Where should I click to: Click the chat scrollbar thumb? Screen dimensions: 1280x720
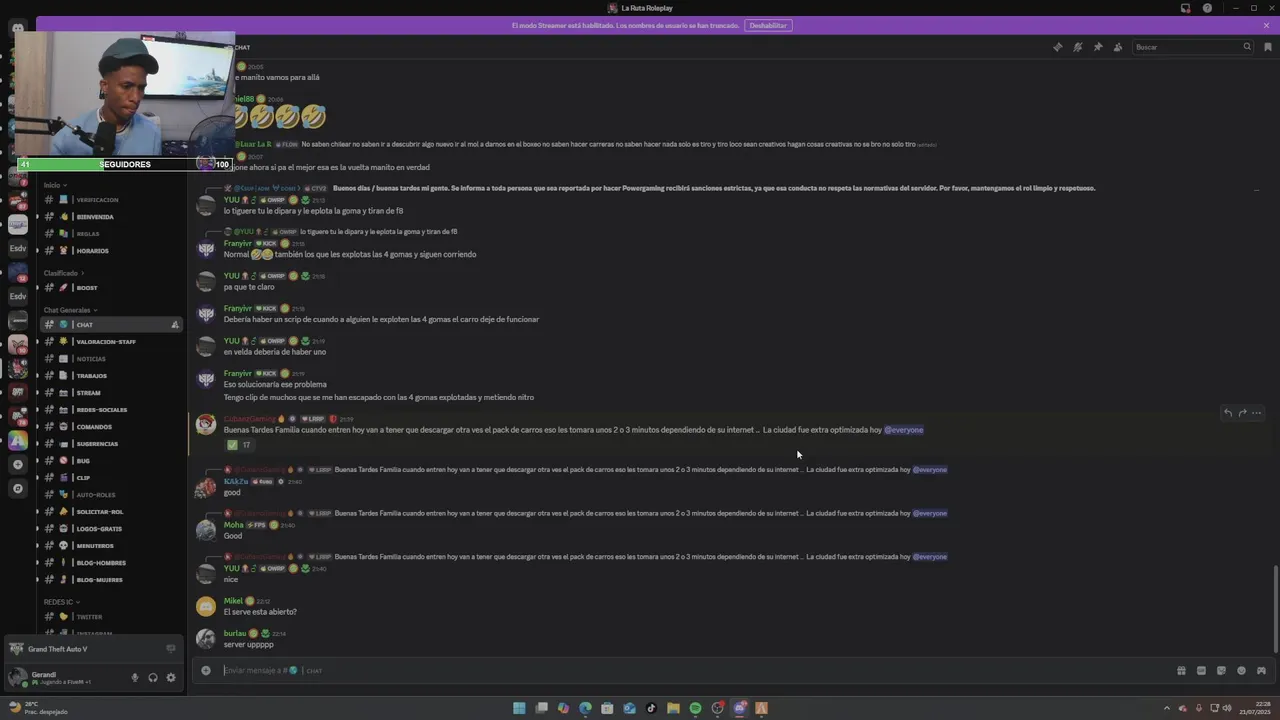[1275, 608]
